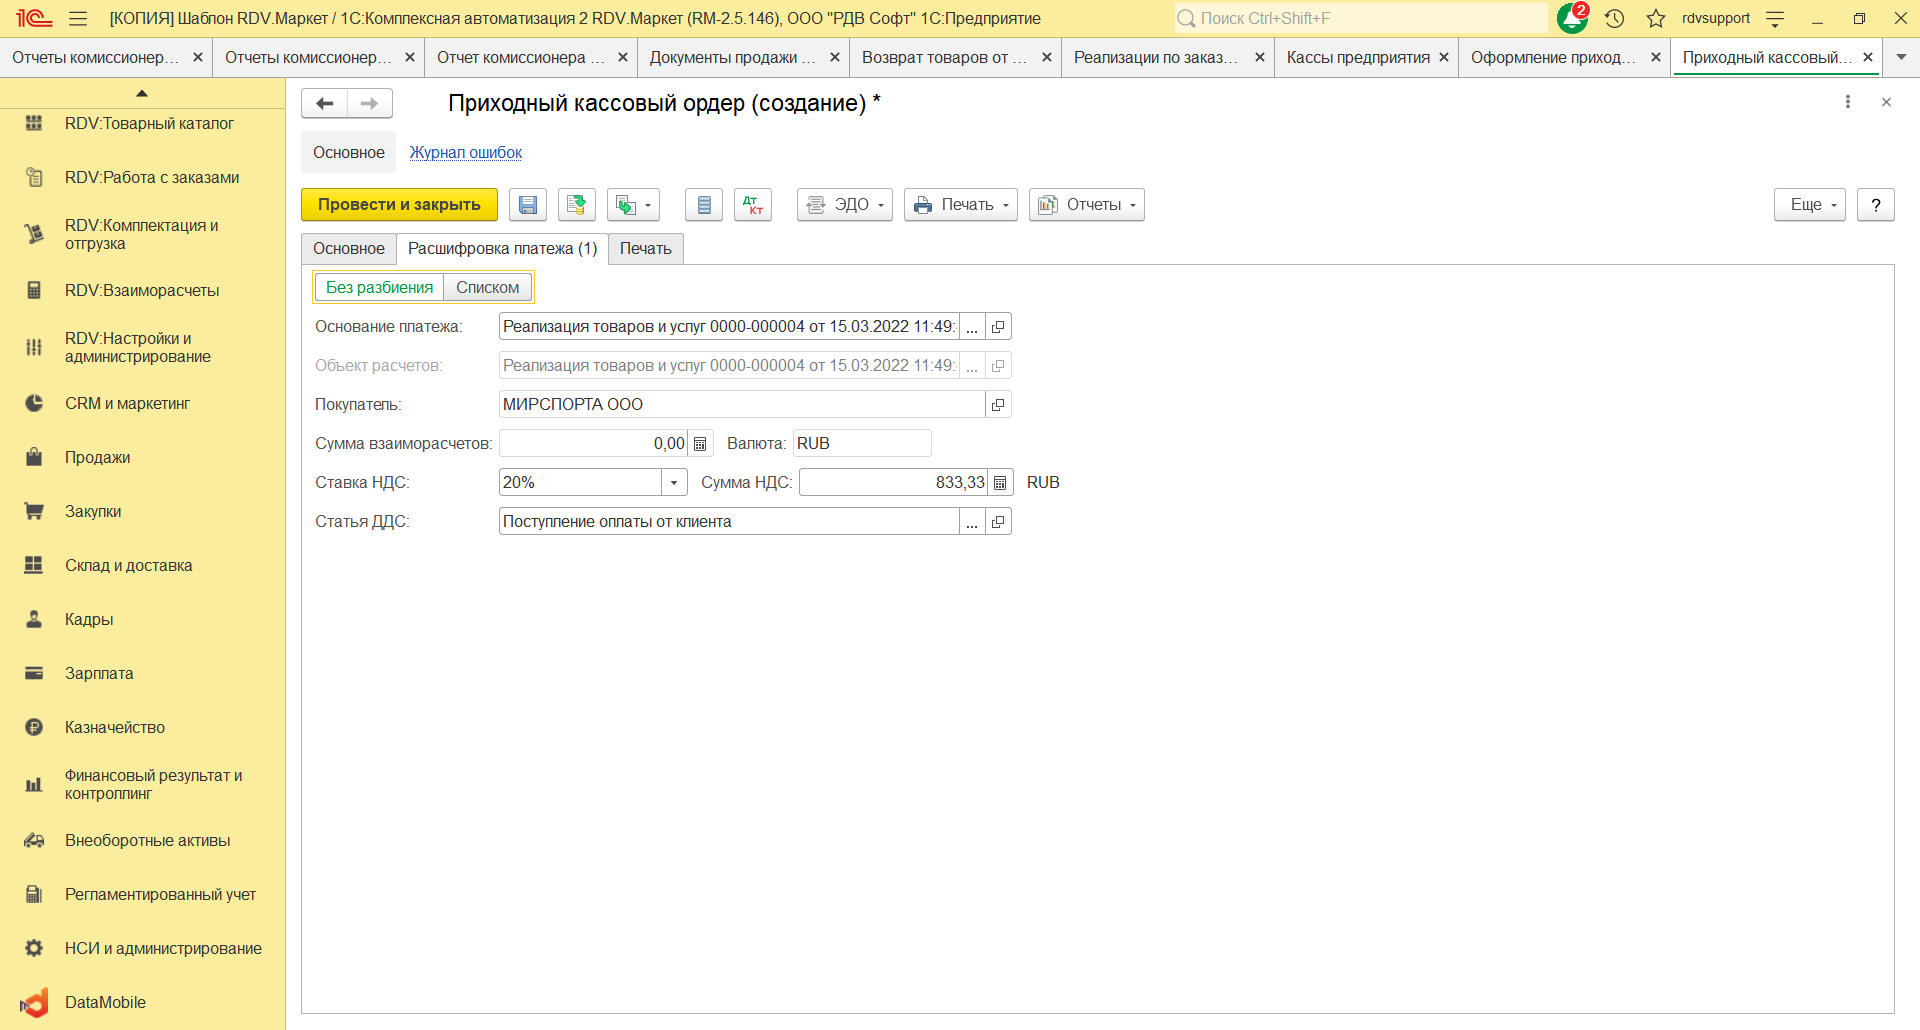This screenshot has height=1030, width=1920.
Task: Open form's three-dot more menu
Action: pyautogui.click(x=1848, y=102)
